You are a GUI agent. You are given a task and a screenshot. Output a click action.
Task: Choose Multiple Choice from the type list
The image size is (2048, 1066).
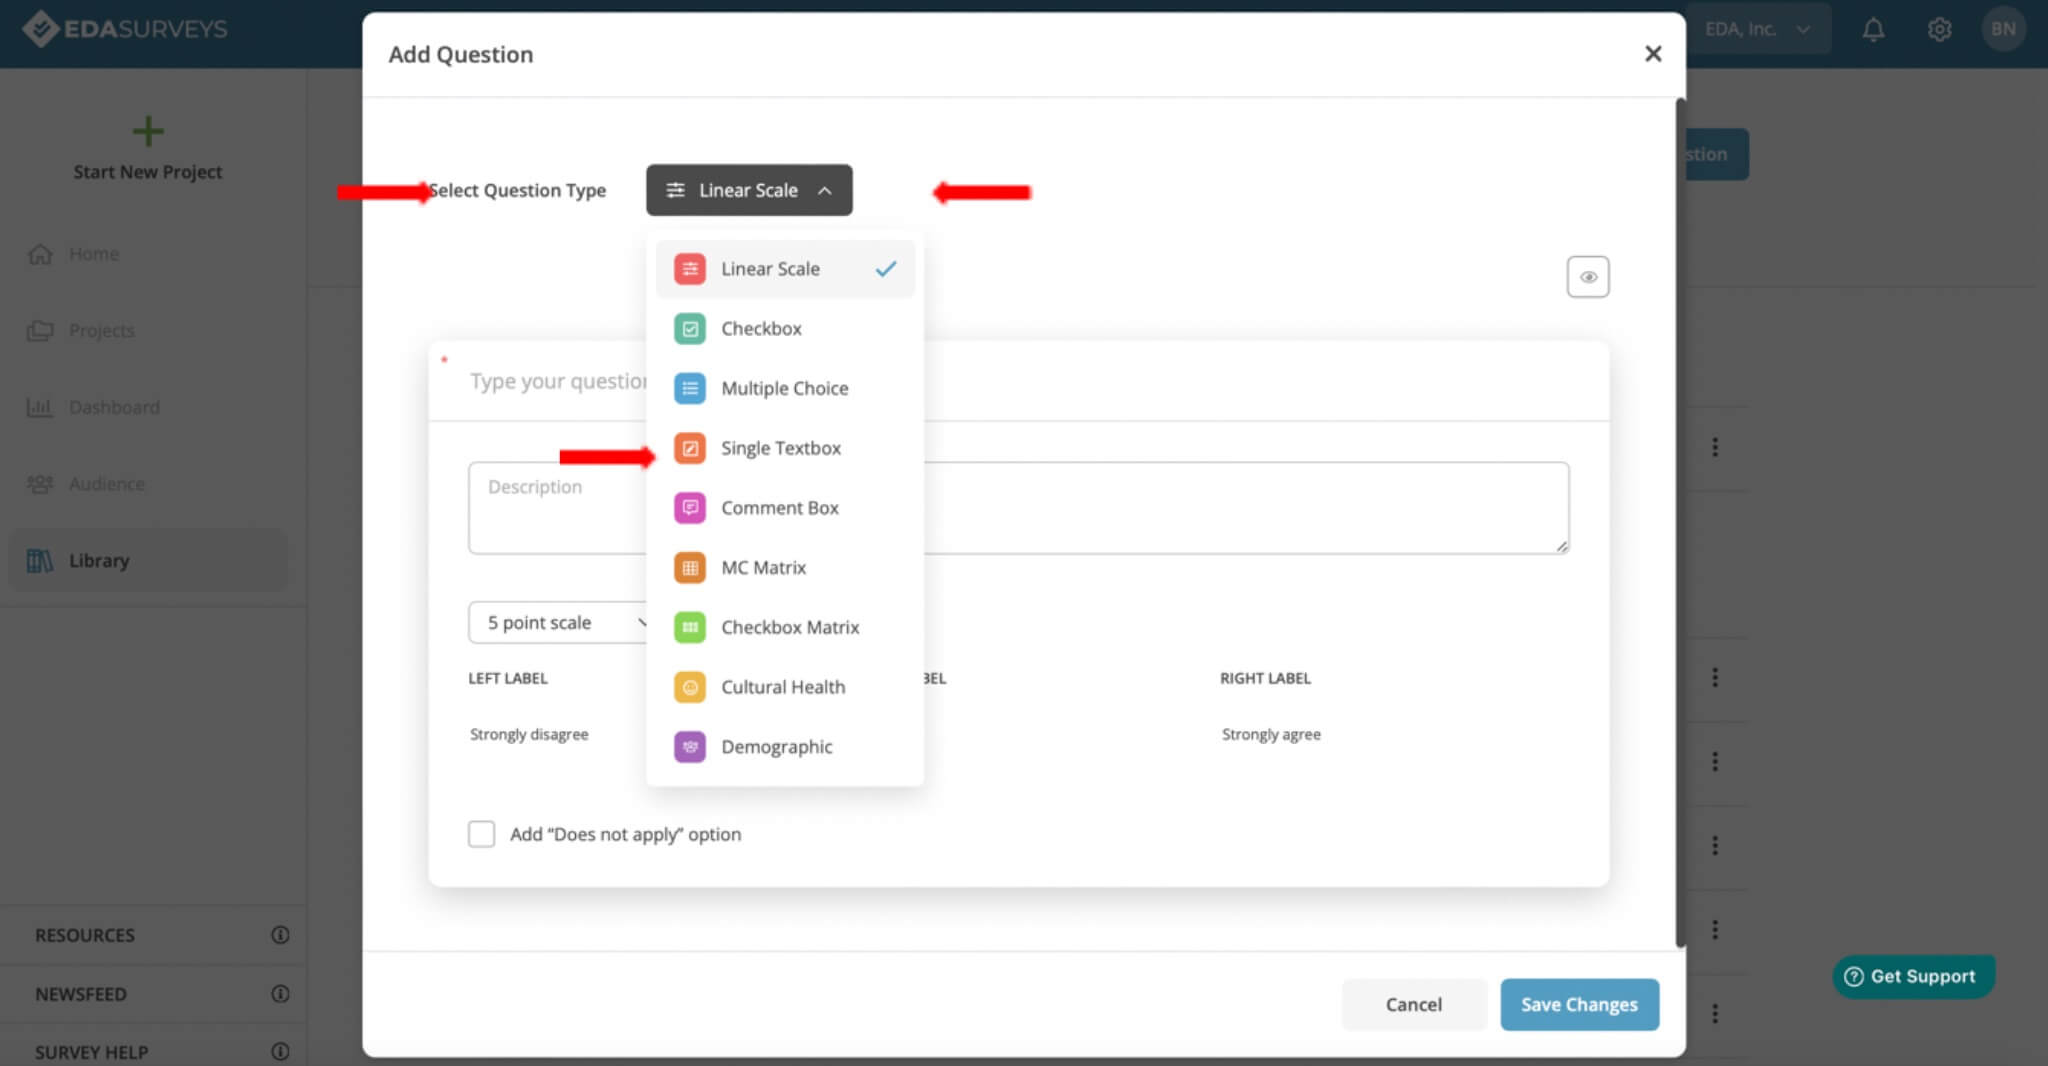tap(785, 388)
